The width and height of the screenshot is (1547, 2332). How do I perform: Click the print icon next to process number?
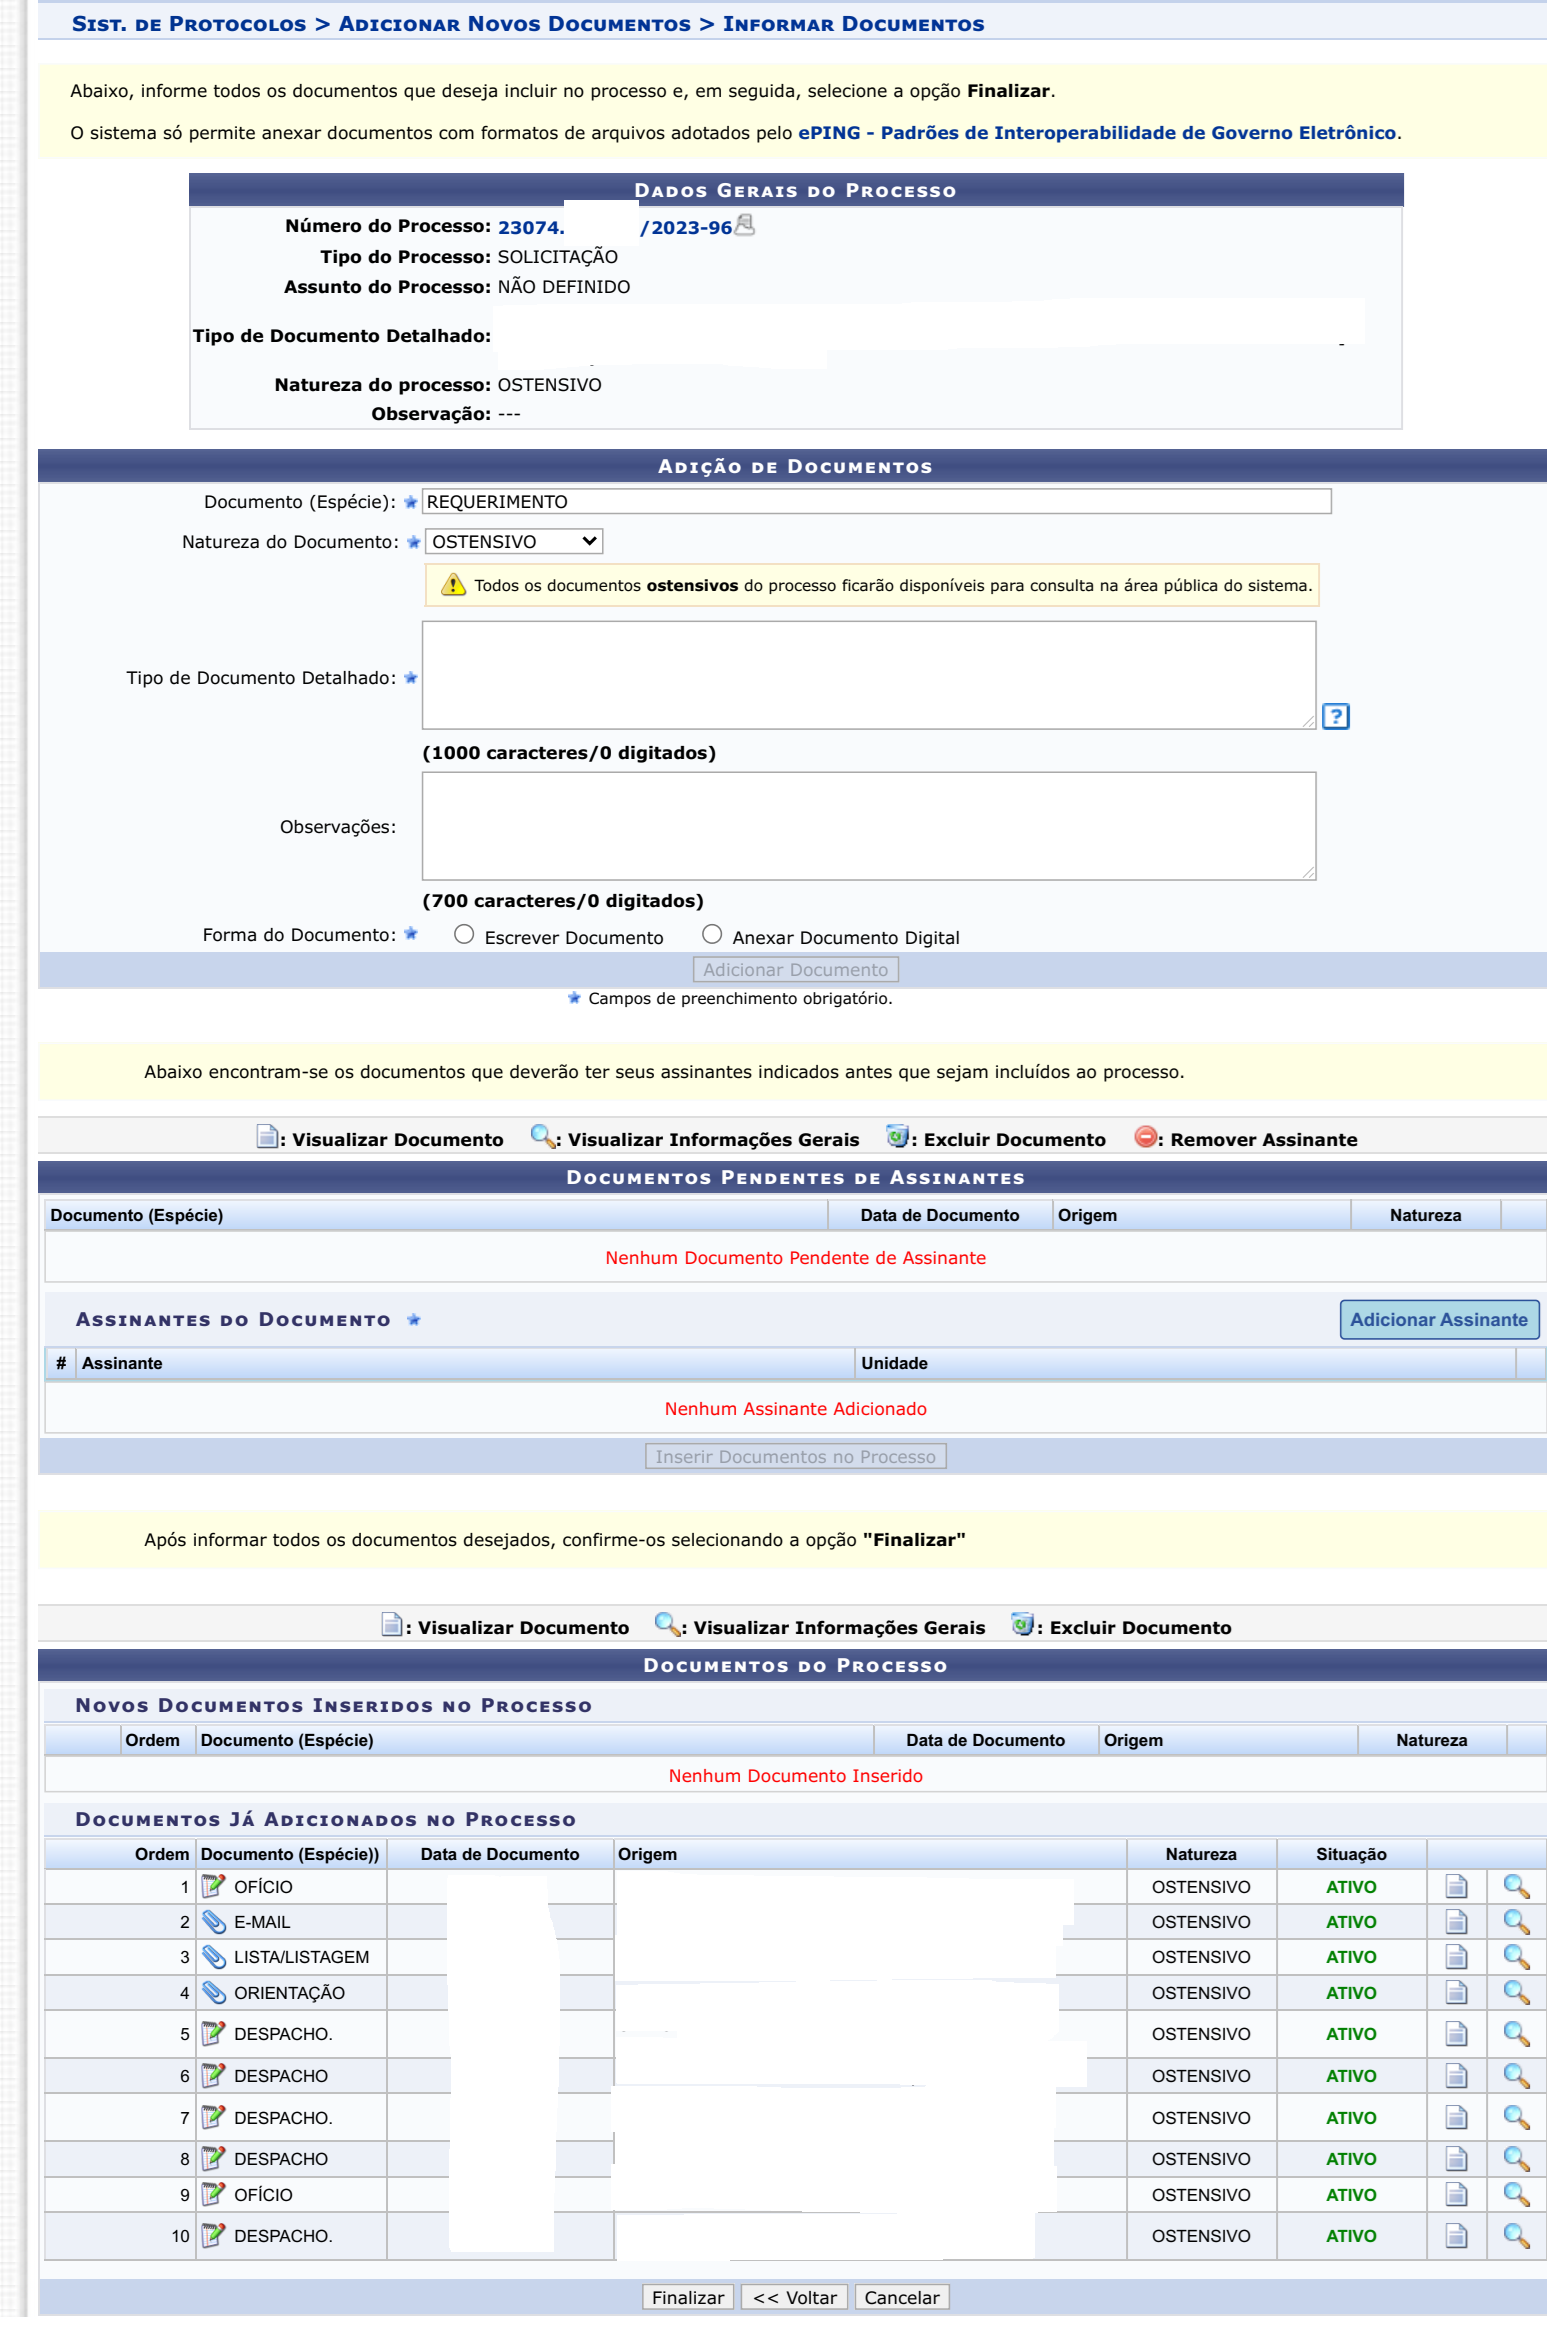[745, 226]
